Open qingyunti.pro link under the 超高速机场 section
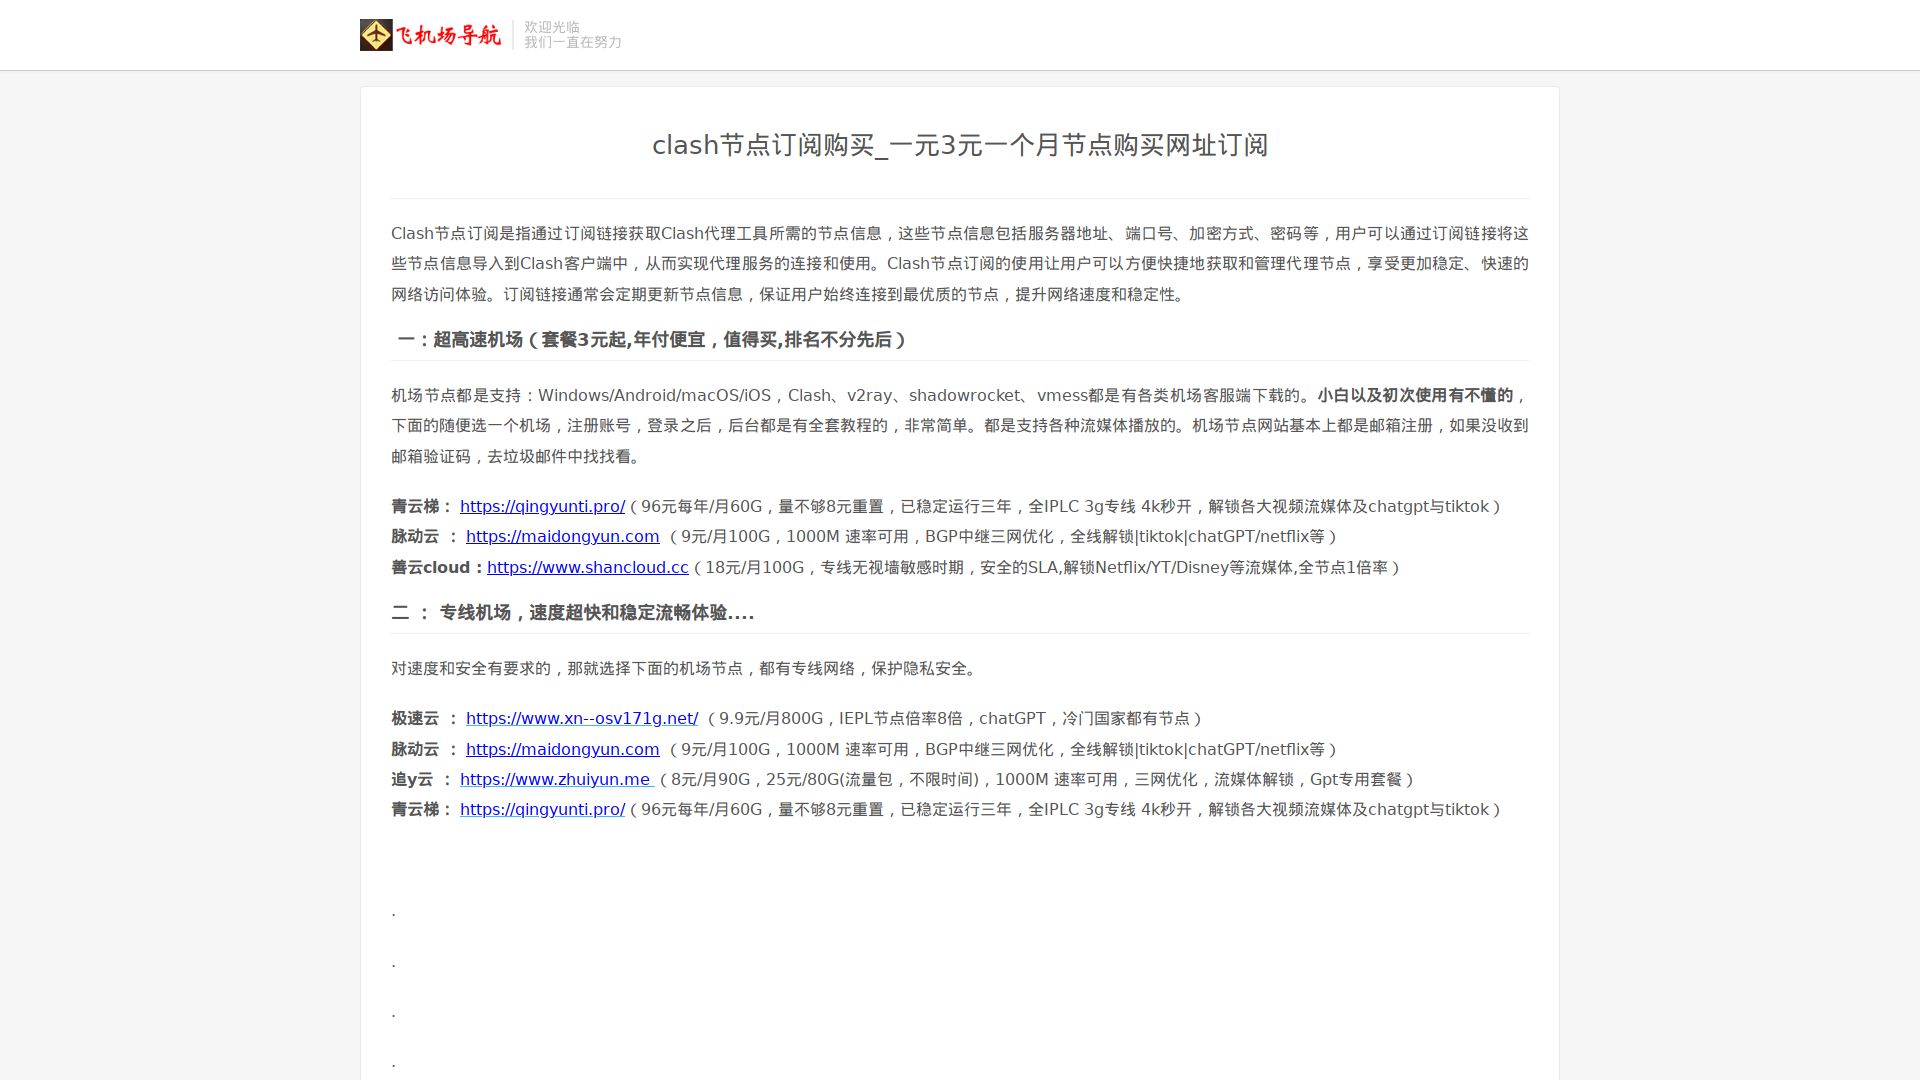 tap(542, 507)
